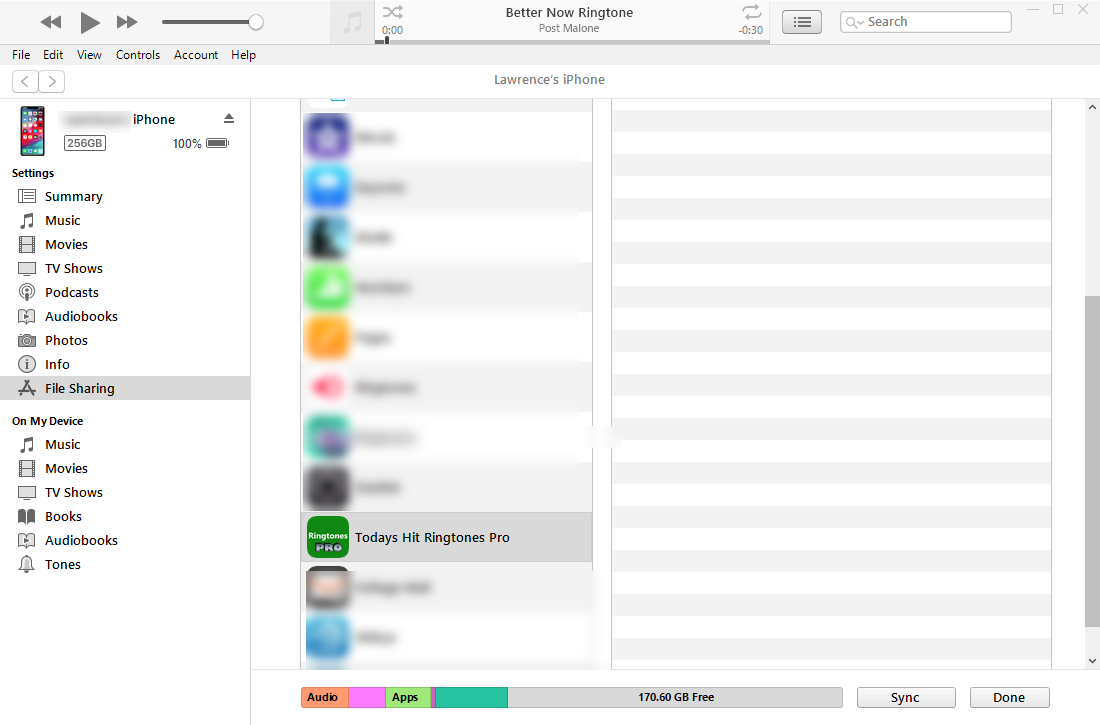Open the Summary settings page
This screenshot has width=1100, height=725.
[125, 197]
